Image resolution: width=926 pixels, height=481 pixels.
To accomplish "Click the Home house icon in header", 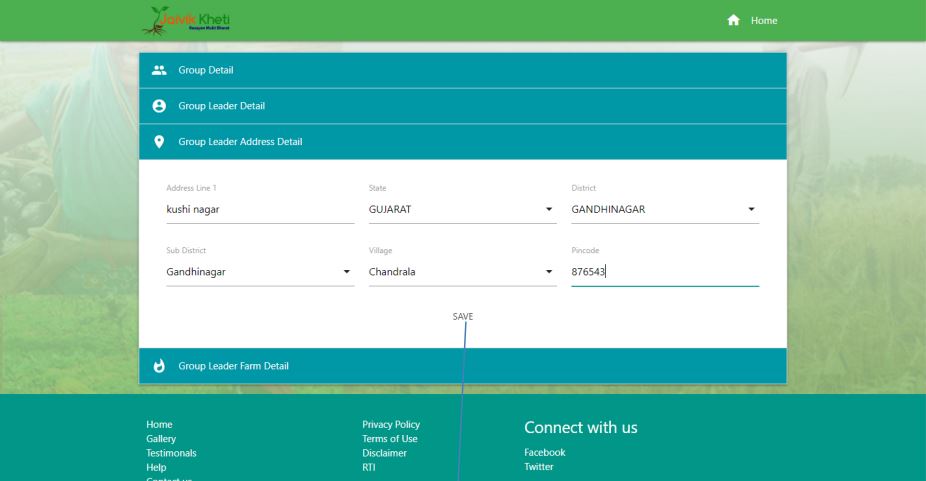I will (x=734, y=21).
